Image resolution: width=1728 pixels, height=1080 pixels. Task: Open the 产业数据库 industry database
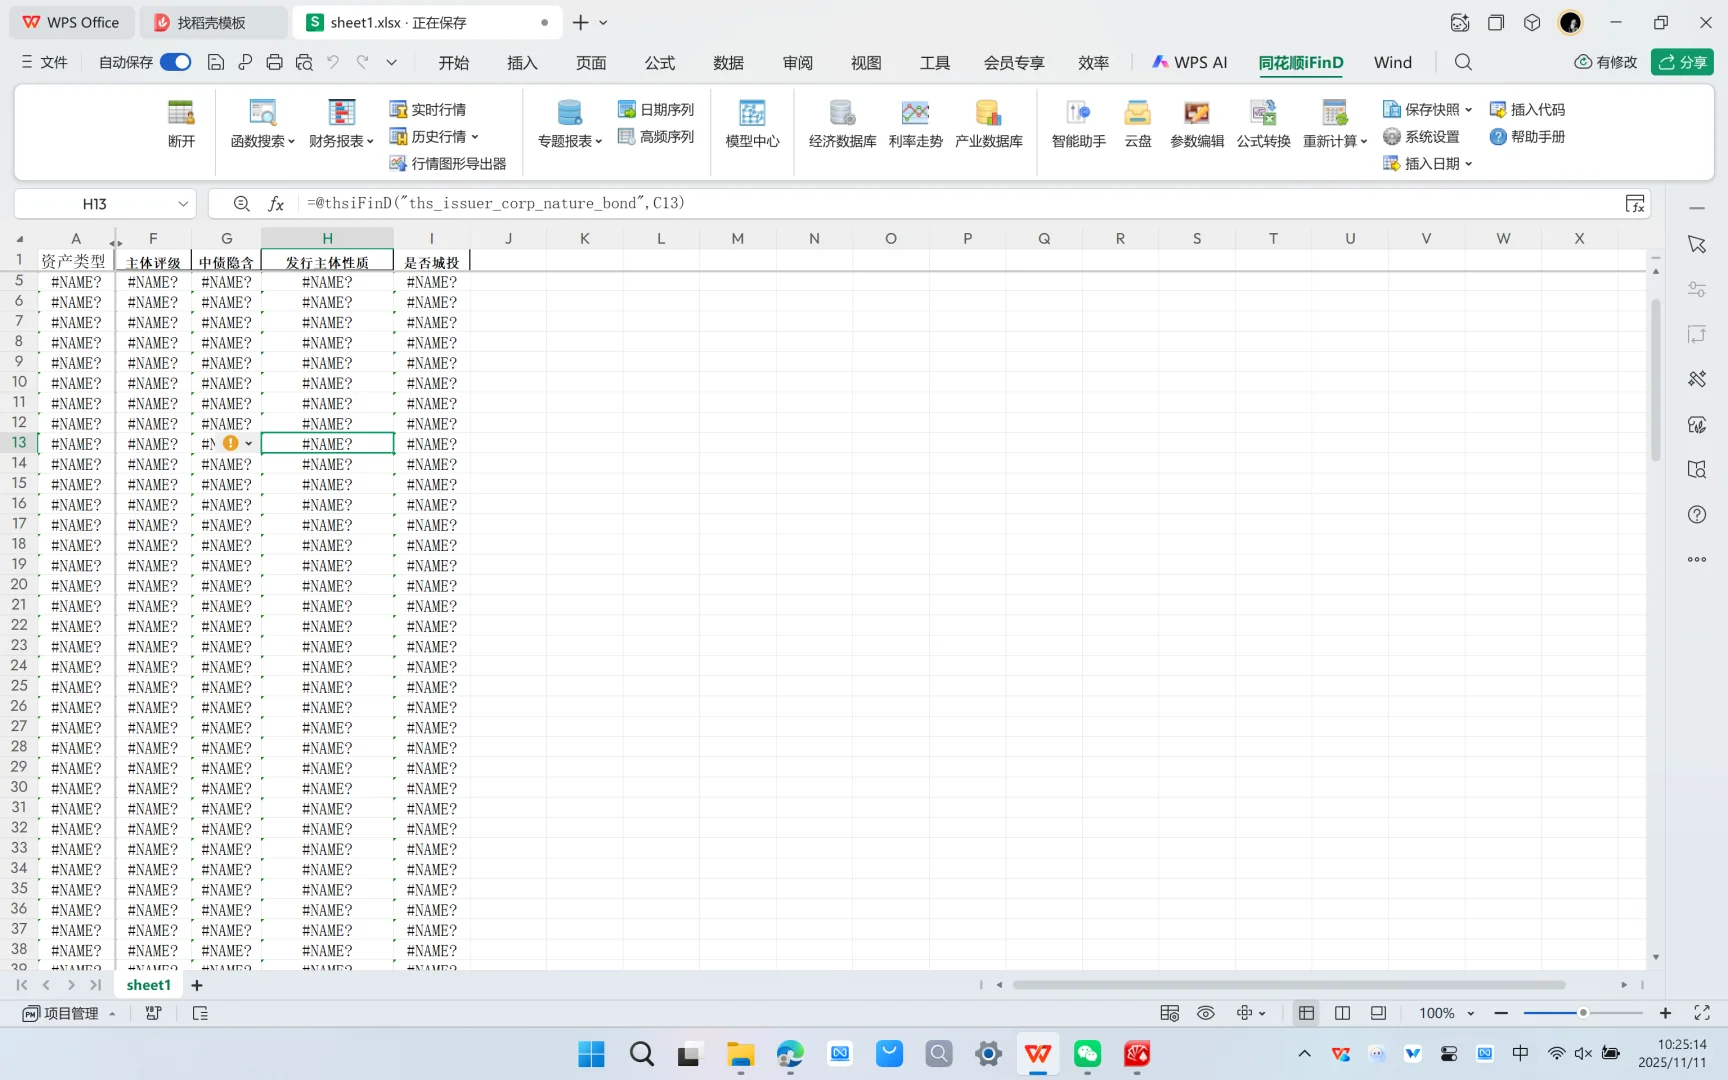click(x=988, y=124)
